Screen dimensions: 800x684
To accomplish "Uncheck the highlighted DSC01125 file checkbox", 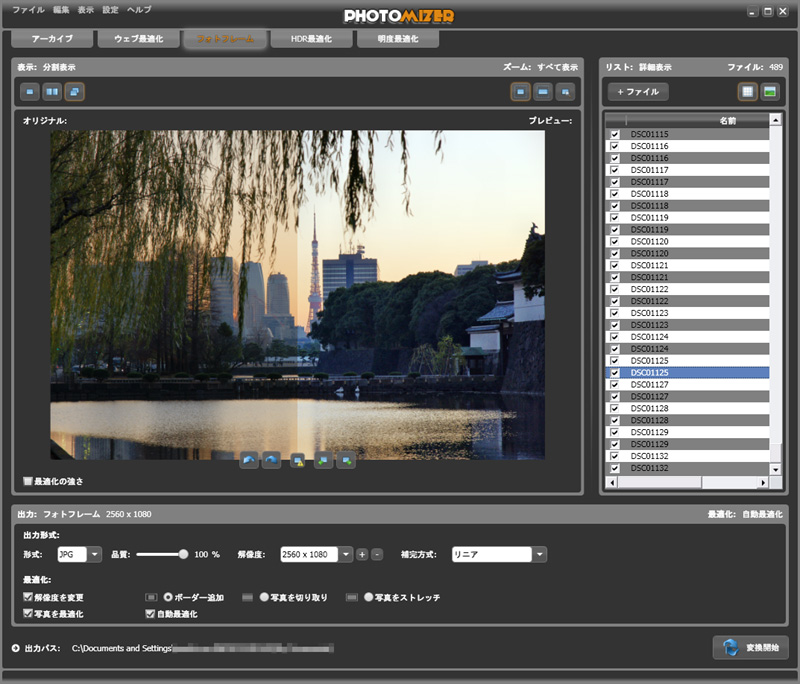I will [x=615, y=373].
